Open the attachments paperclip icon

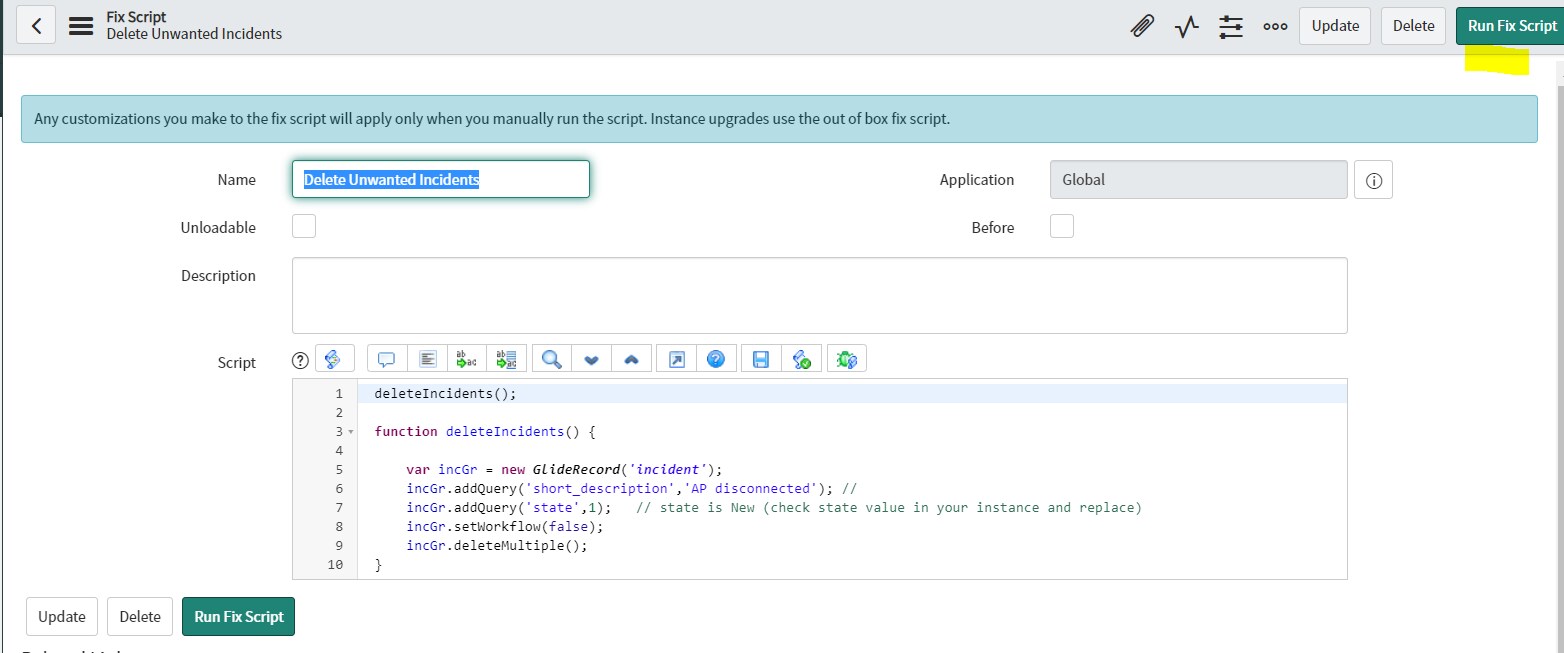1142,25
